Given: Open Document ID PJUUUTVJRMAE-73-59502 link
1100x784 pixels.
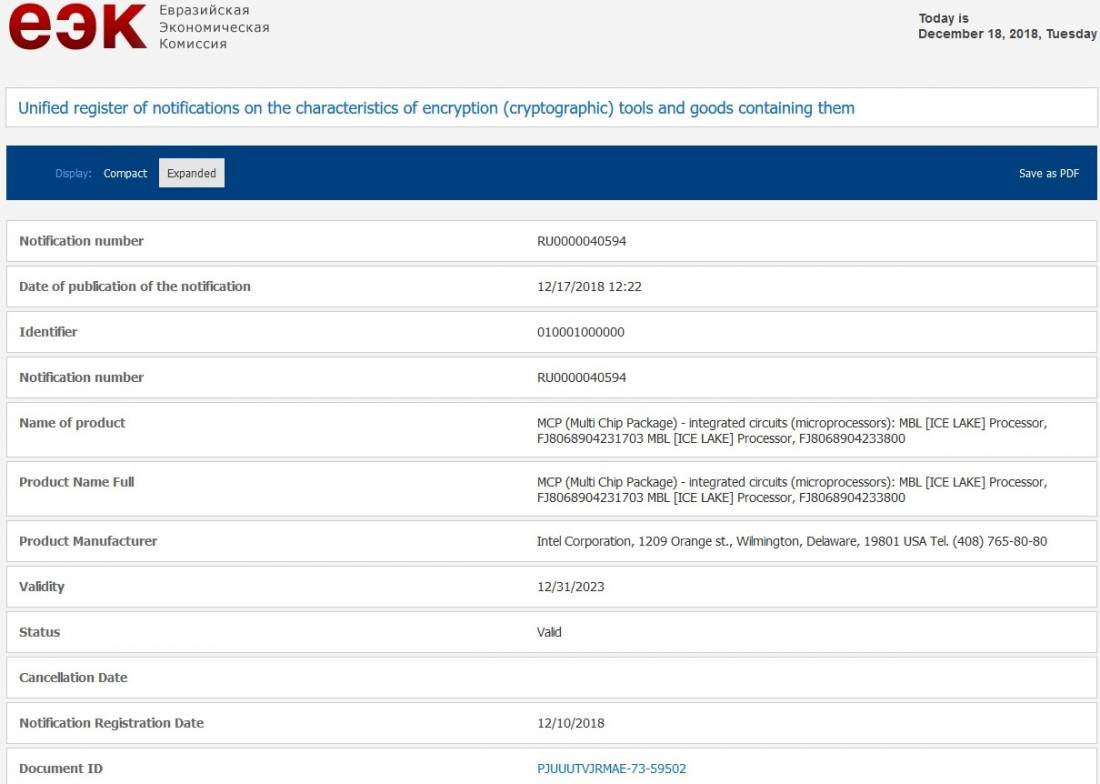Looking at the screenshot, I should 611,769.
